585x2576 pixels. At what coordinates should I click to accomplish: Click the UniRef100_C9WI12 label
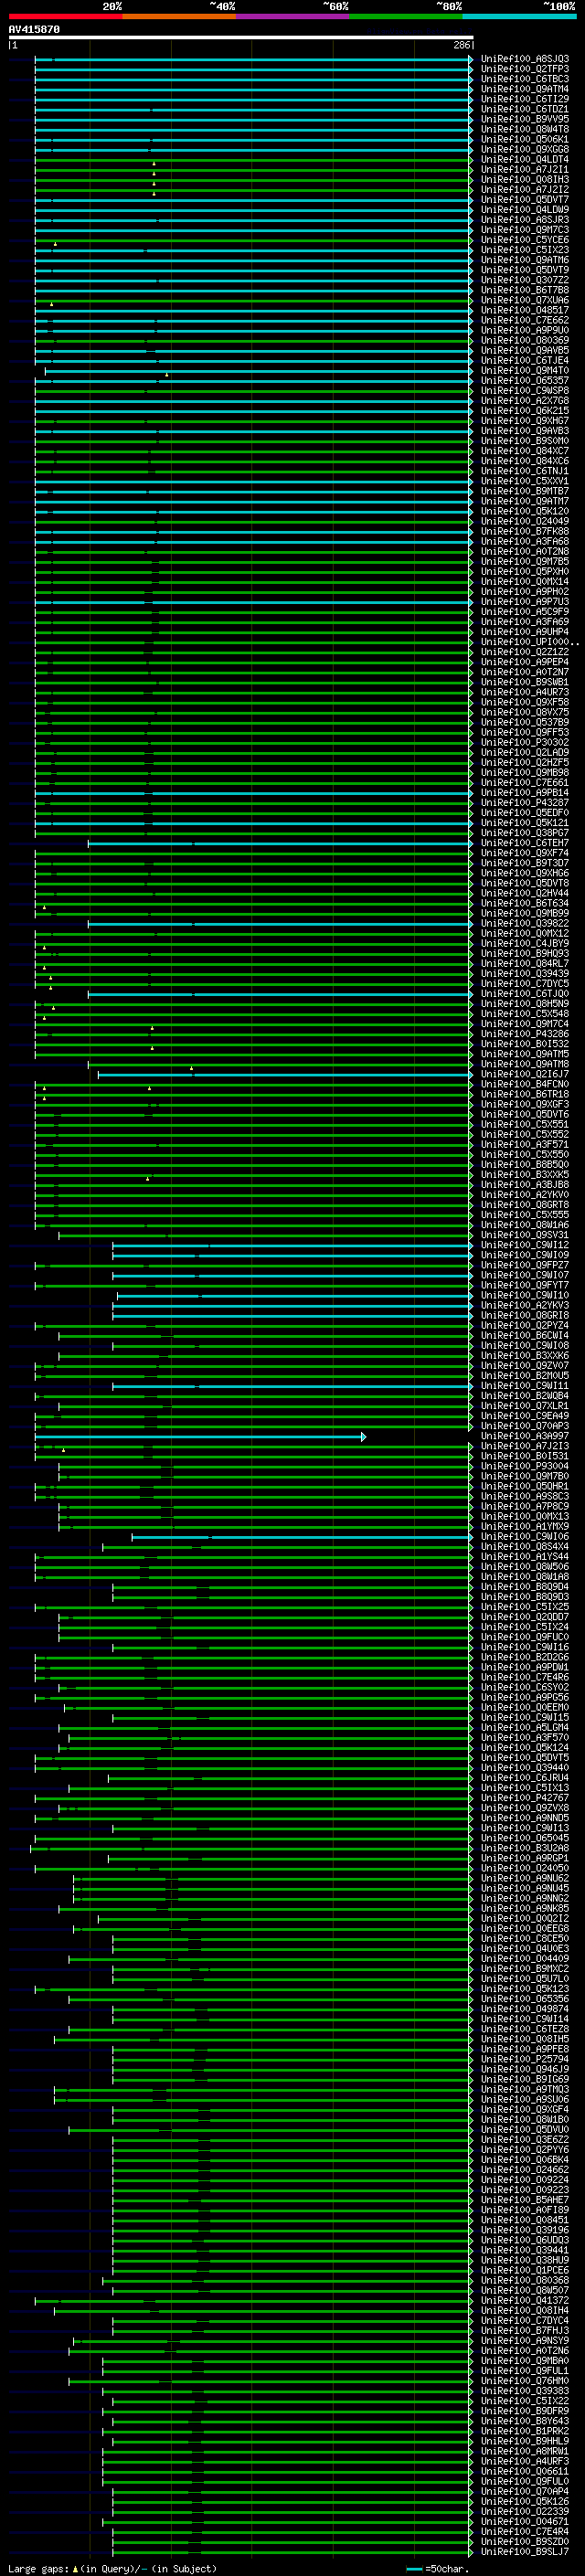[x=525, y=1246]
